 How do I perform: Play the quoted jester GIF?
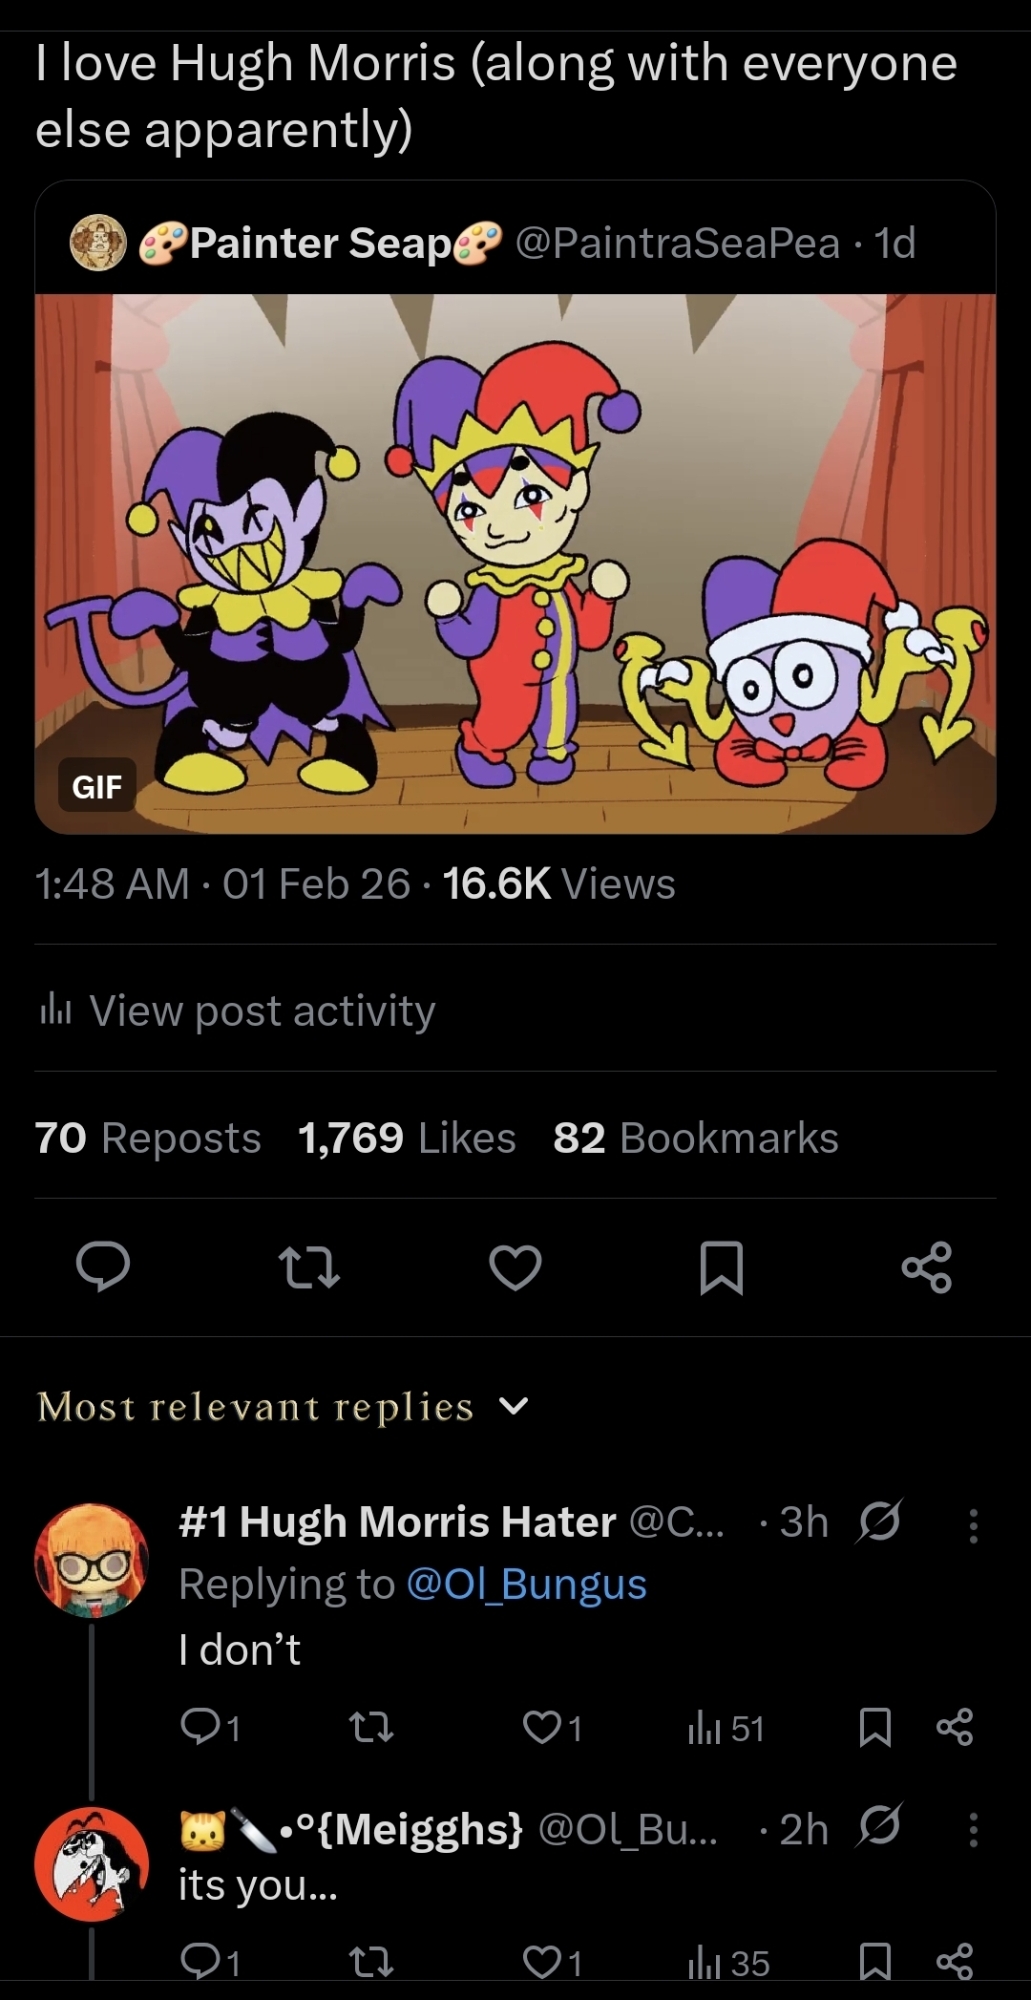[x=515, y=563]
